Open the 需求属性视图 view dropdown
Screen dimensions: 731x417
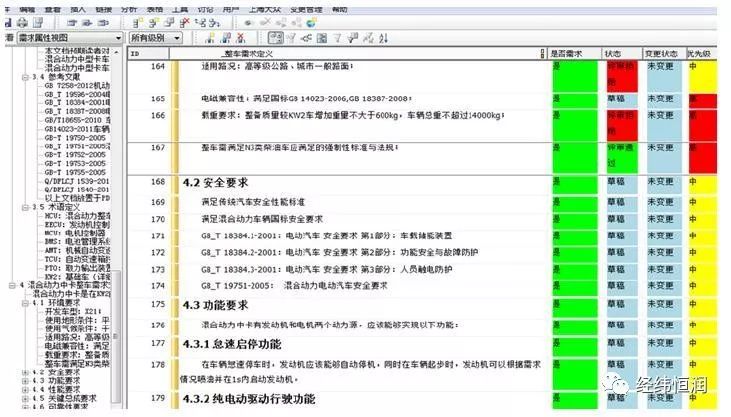119,38
